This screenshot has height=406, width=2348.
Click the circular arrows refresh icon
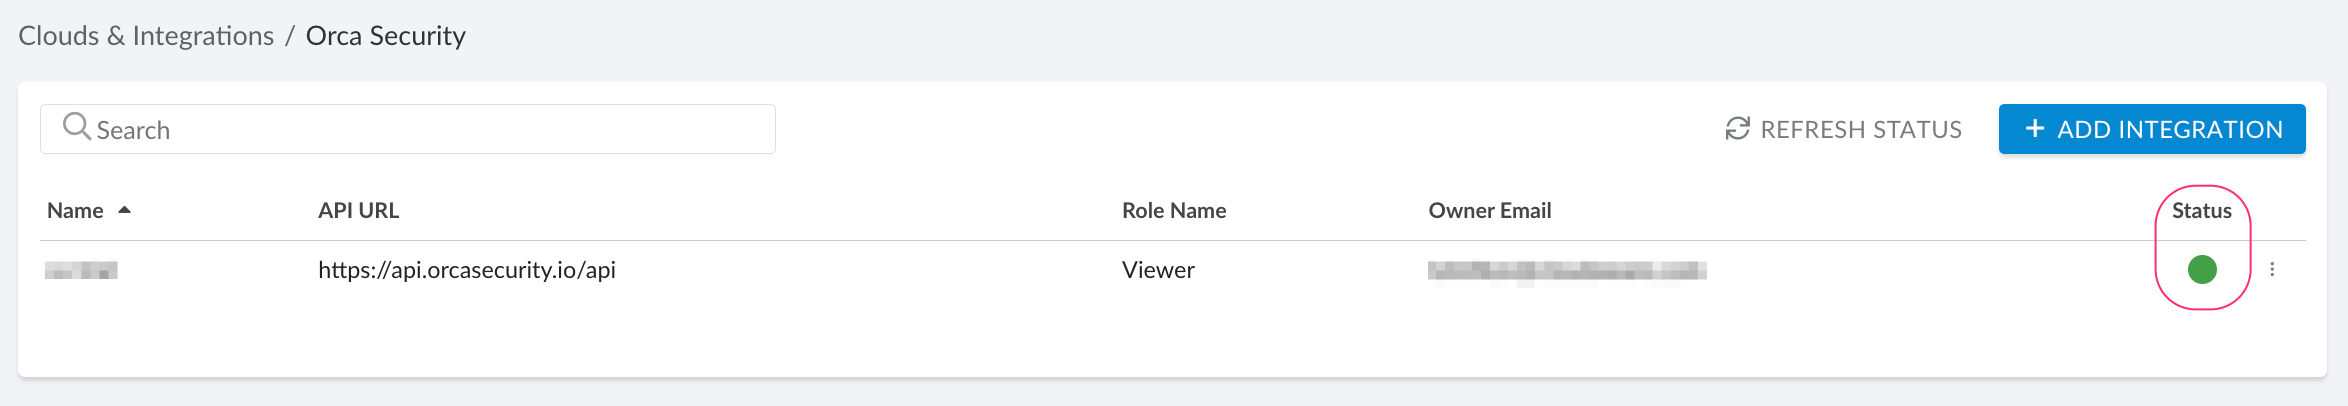click(1738, 129)
